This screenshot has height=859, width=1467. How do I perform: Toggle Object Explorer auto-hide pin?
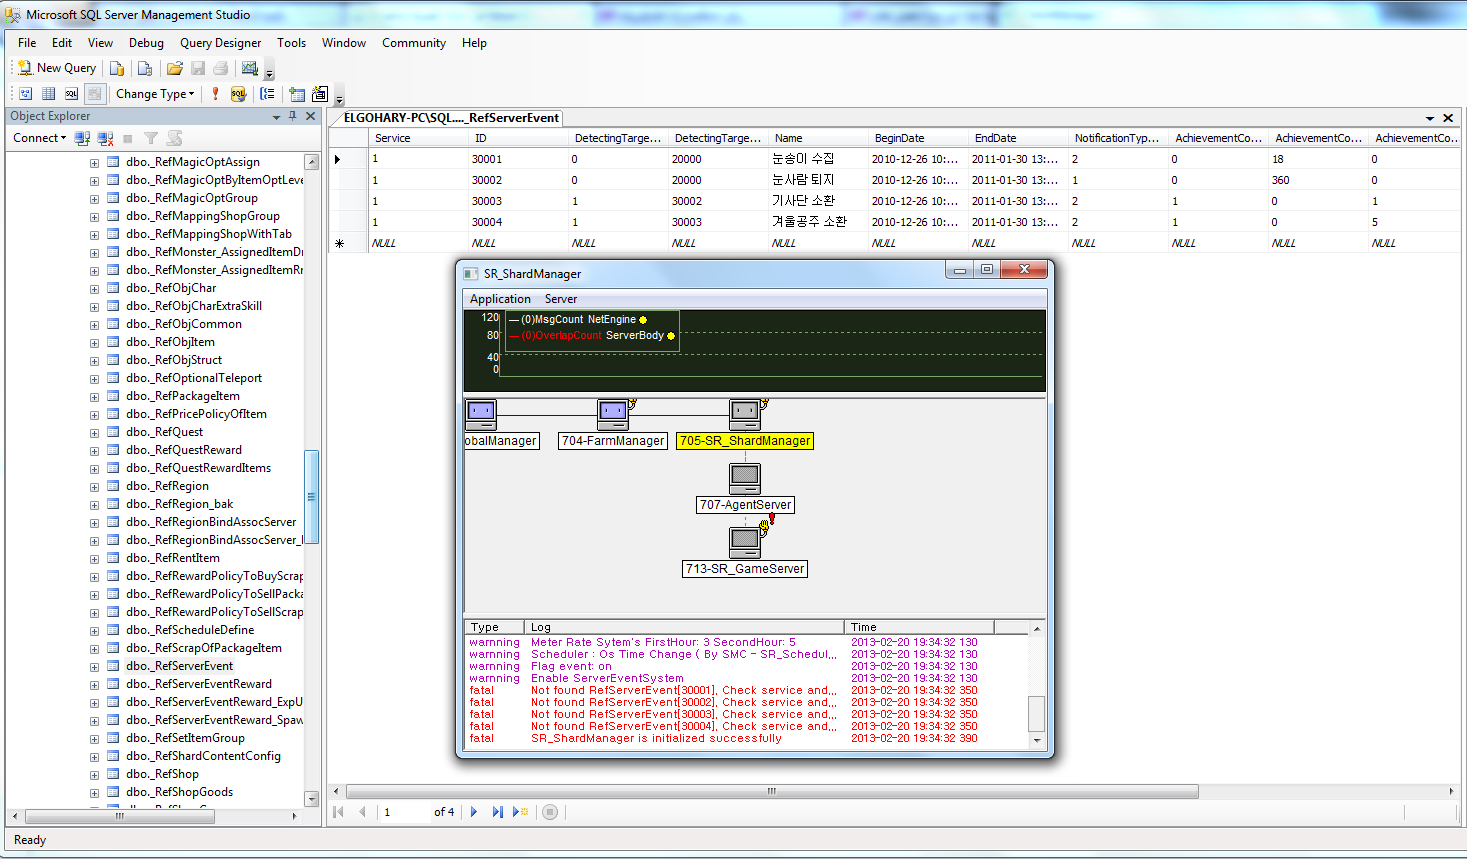pyautogui.click(x=293, y=116)
